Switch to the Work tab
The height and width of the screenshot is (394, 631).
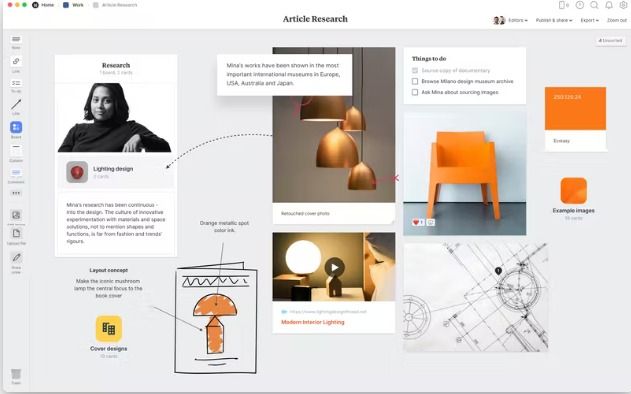tap(73, 5)
